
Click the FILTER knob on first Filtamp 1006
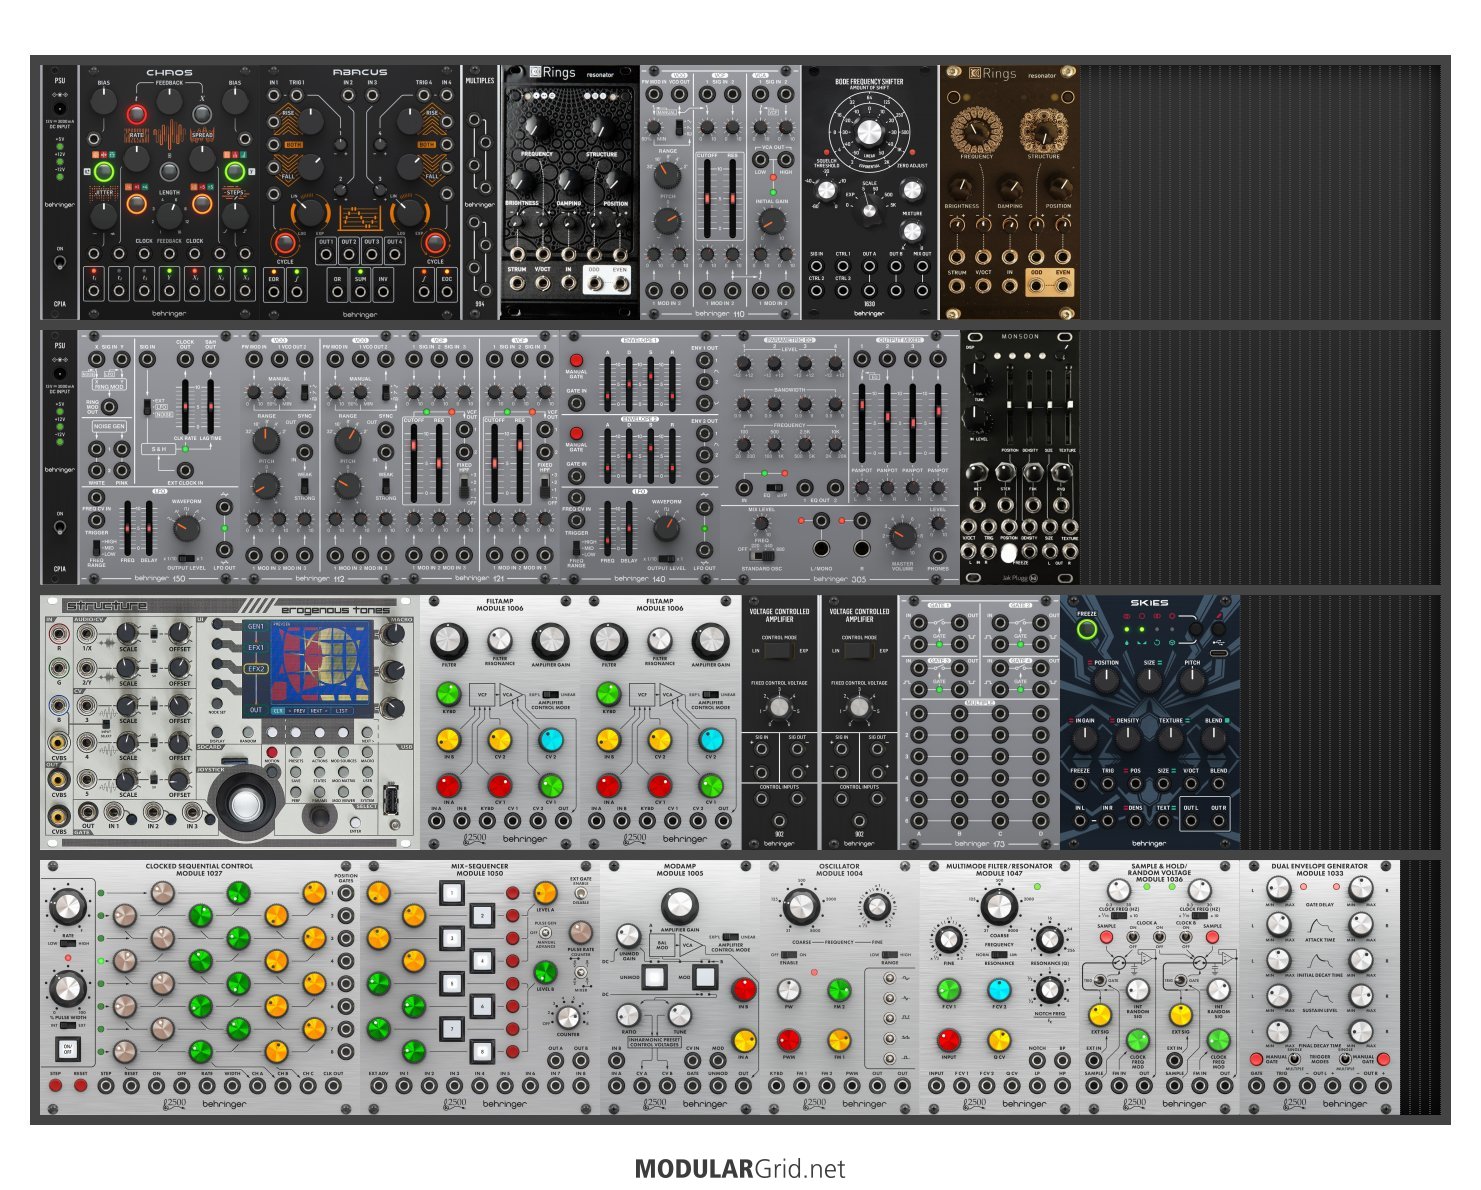449,640
